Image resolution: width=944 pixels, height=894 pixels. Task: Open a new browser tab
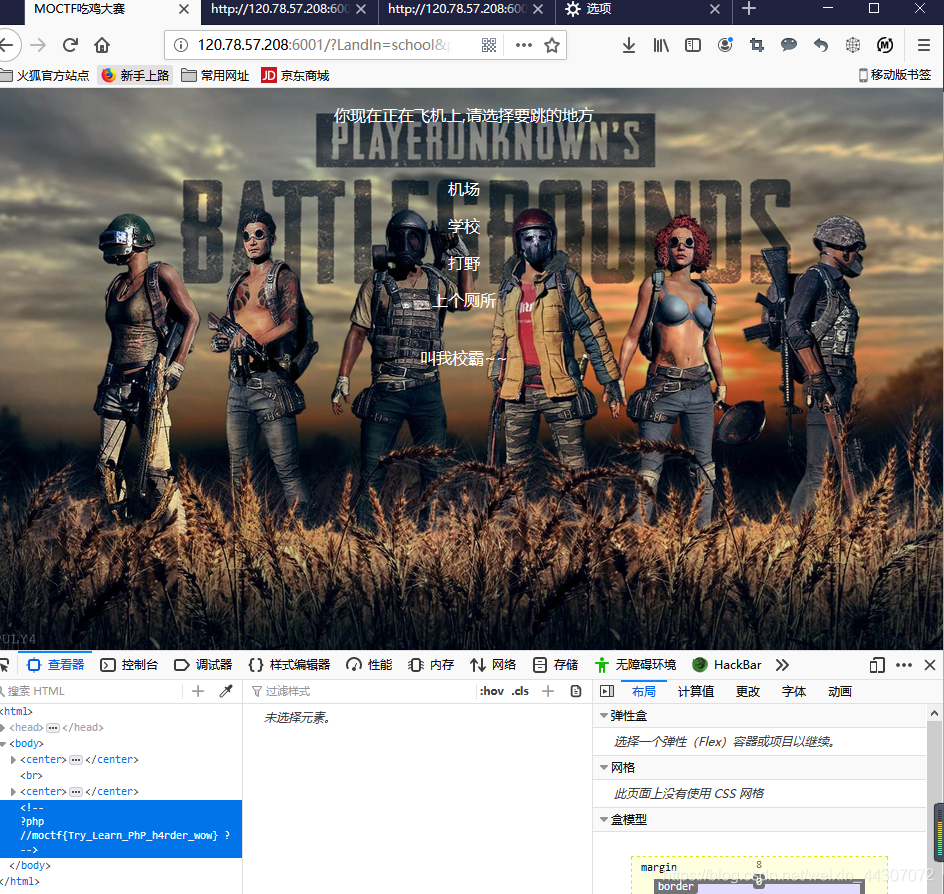pos(749,8)
